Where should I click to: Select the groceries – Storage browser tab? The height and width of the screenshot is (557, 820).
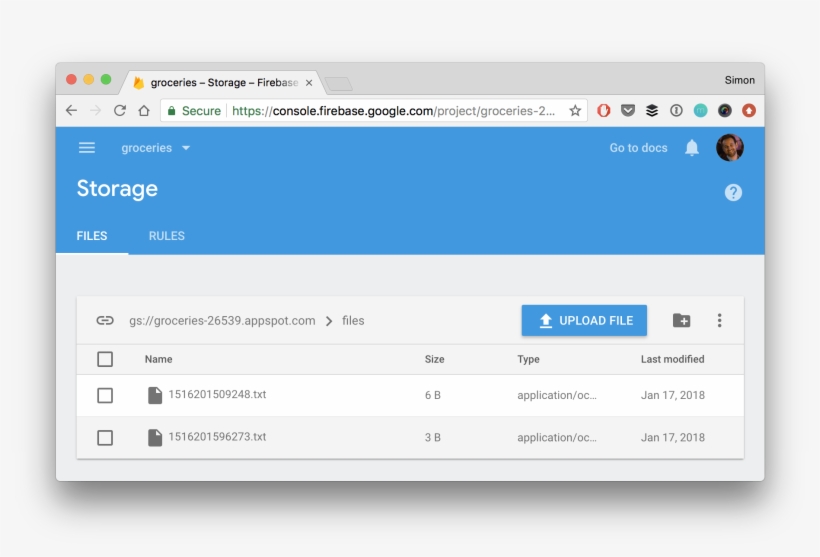tap(224, 83)
